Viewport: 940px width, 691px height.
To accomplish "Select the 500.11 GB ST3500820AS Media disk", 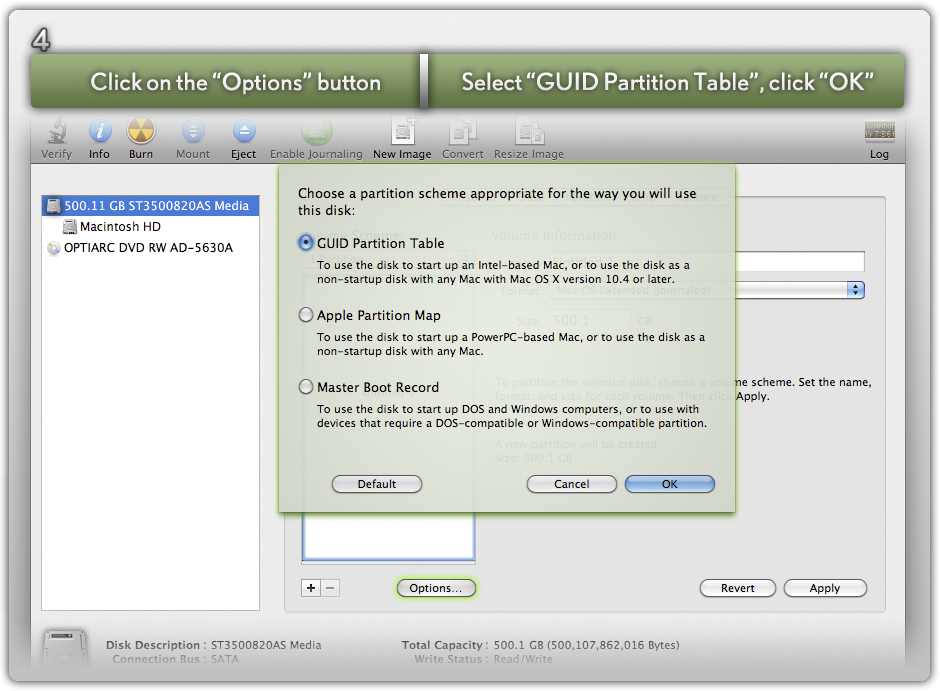I will pos(150,206).
